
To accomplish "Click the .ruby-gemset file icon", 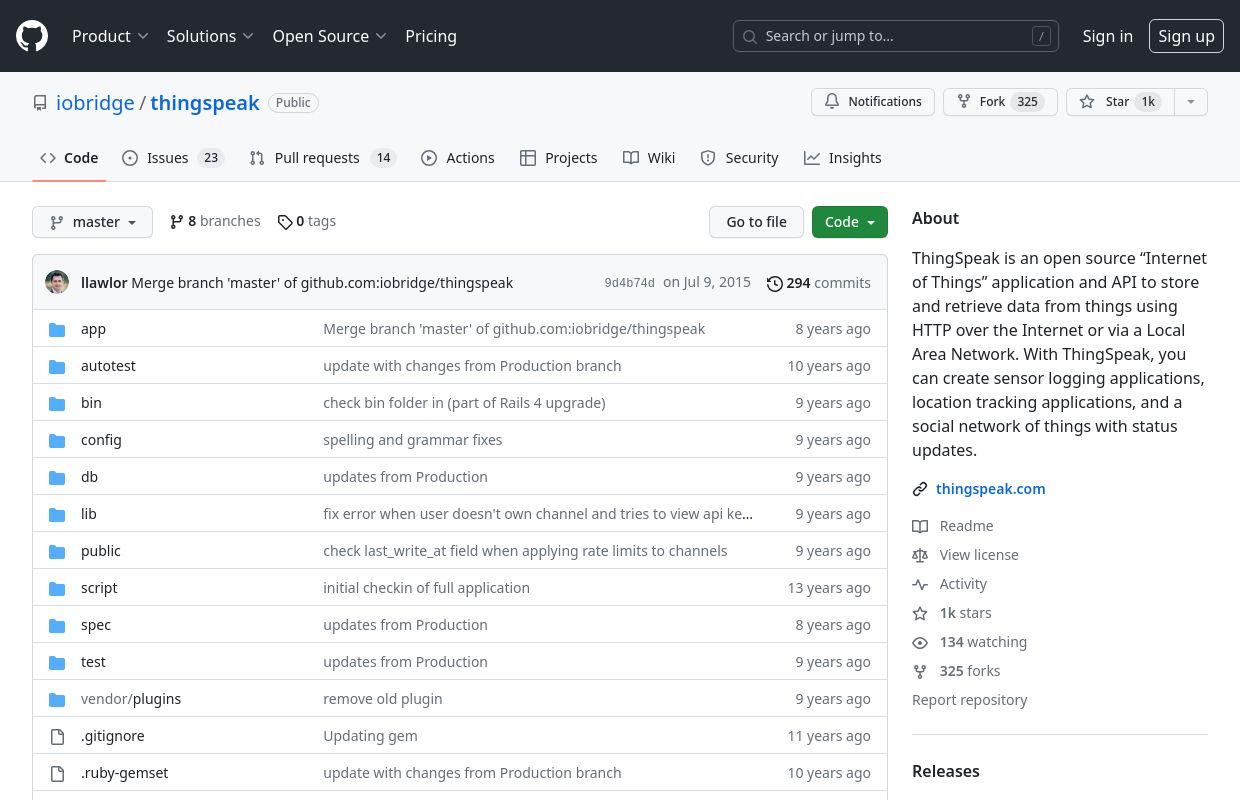I will [57, 773].
